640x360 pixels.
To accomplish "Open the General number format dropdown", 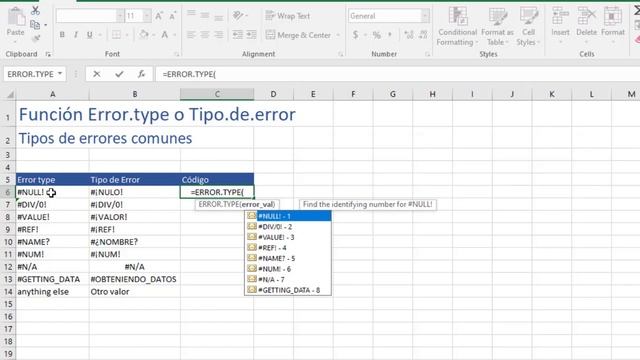I will pyautogui.click(x=425, y=16).
